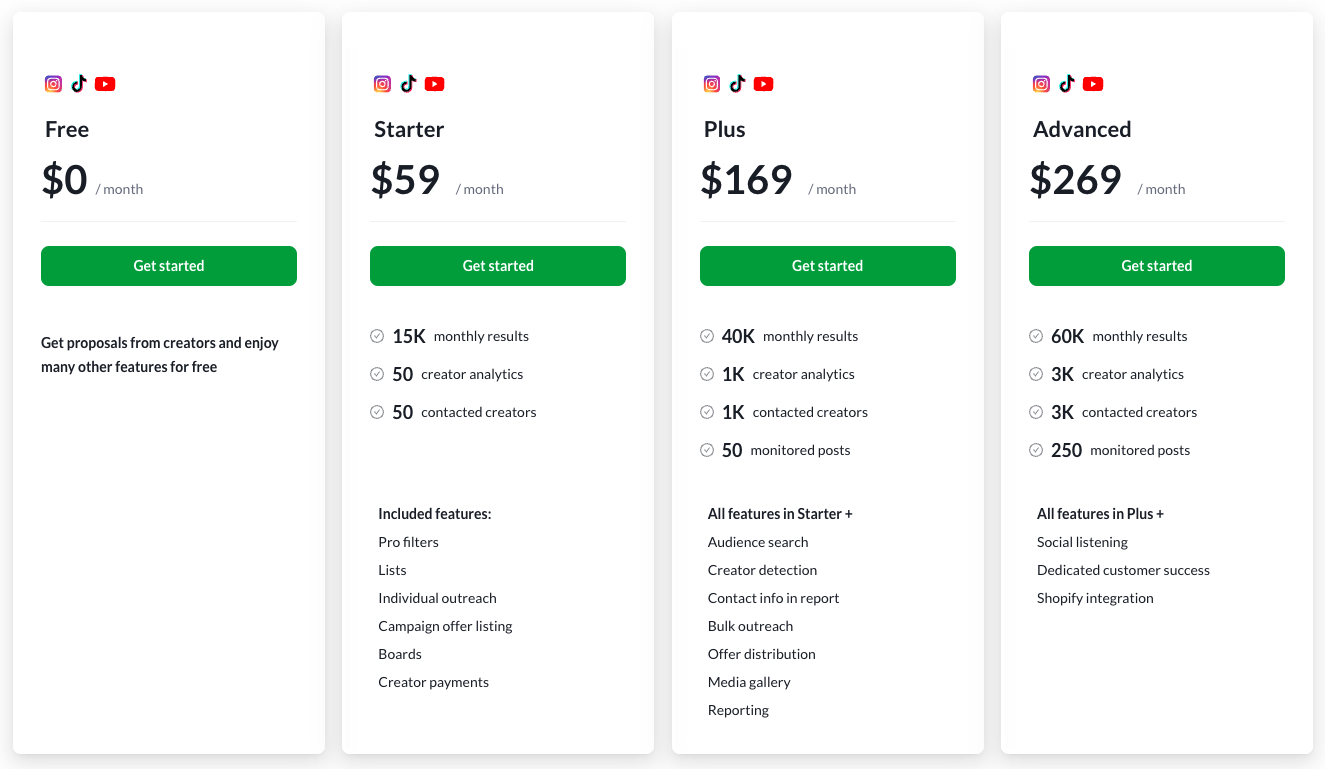Click YouTube icon in Starter plan
1325x769 pixels.
coord(434,84)
